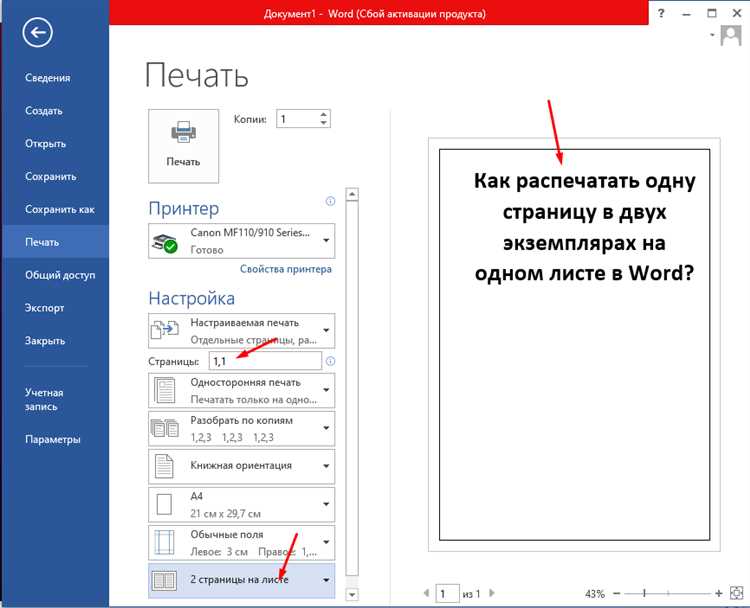Click the settings scrollbar down arrow

coord(352,595)
